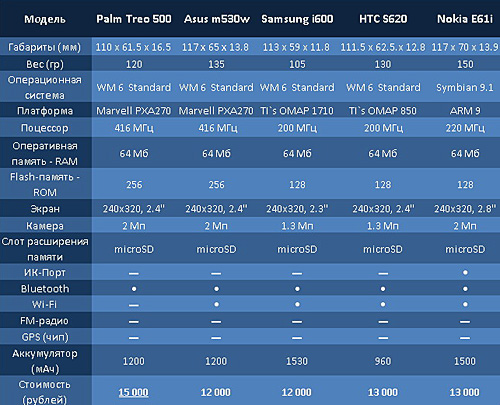Image resolution: width=500 pixels, height=405 pixels.
Task: Click the Операционная система row label
Action: [x=45, y=87]
